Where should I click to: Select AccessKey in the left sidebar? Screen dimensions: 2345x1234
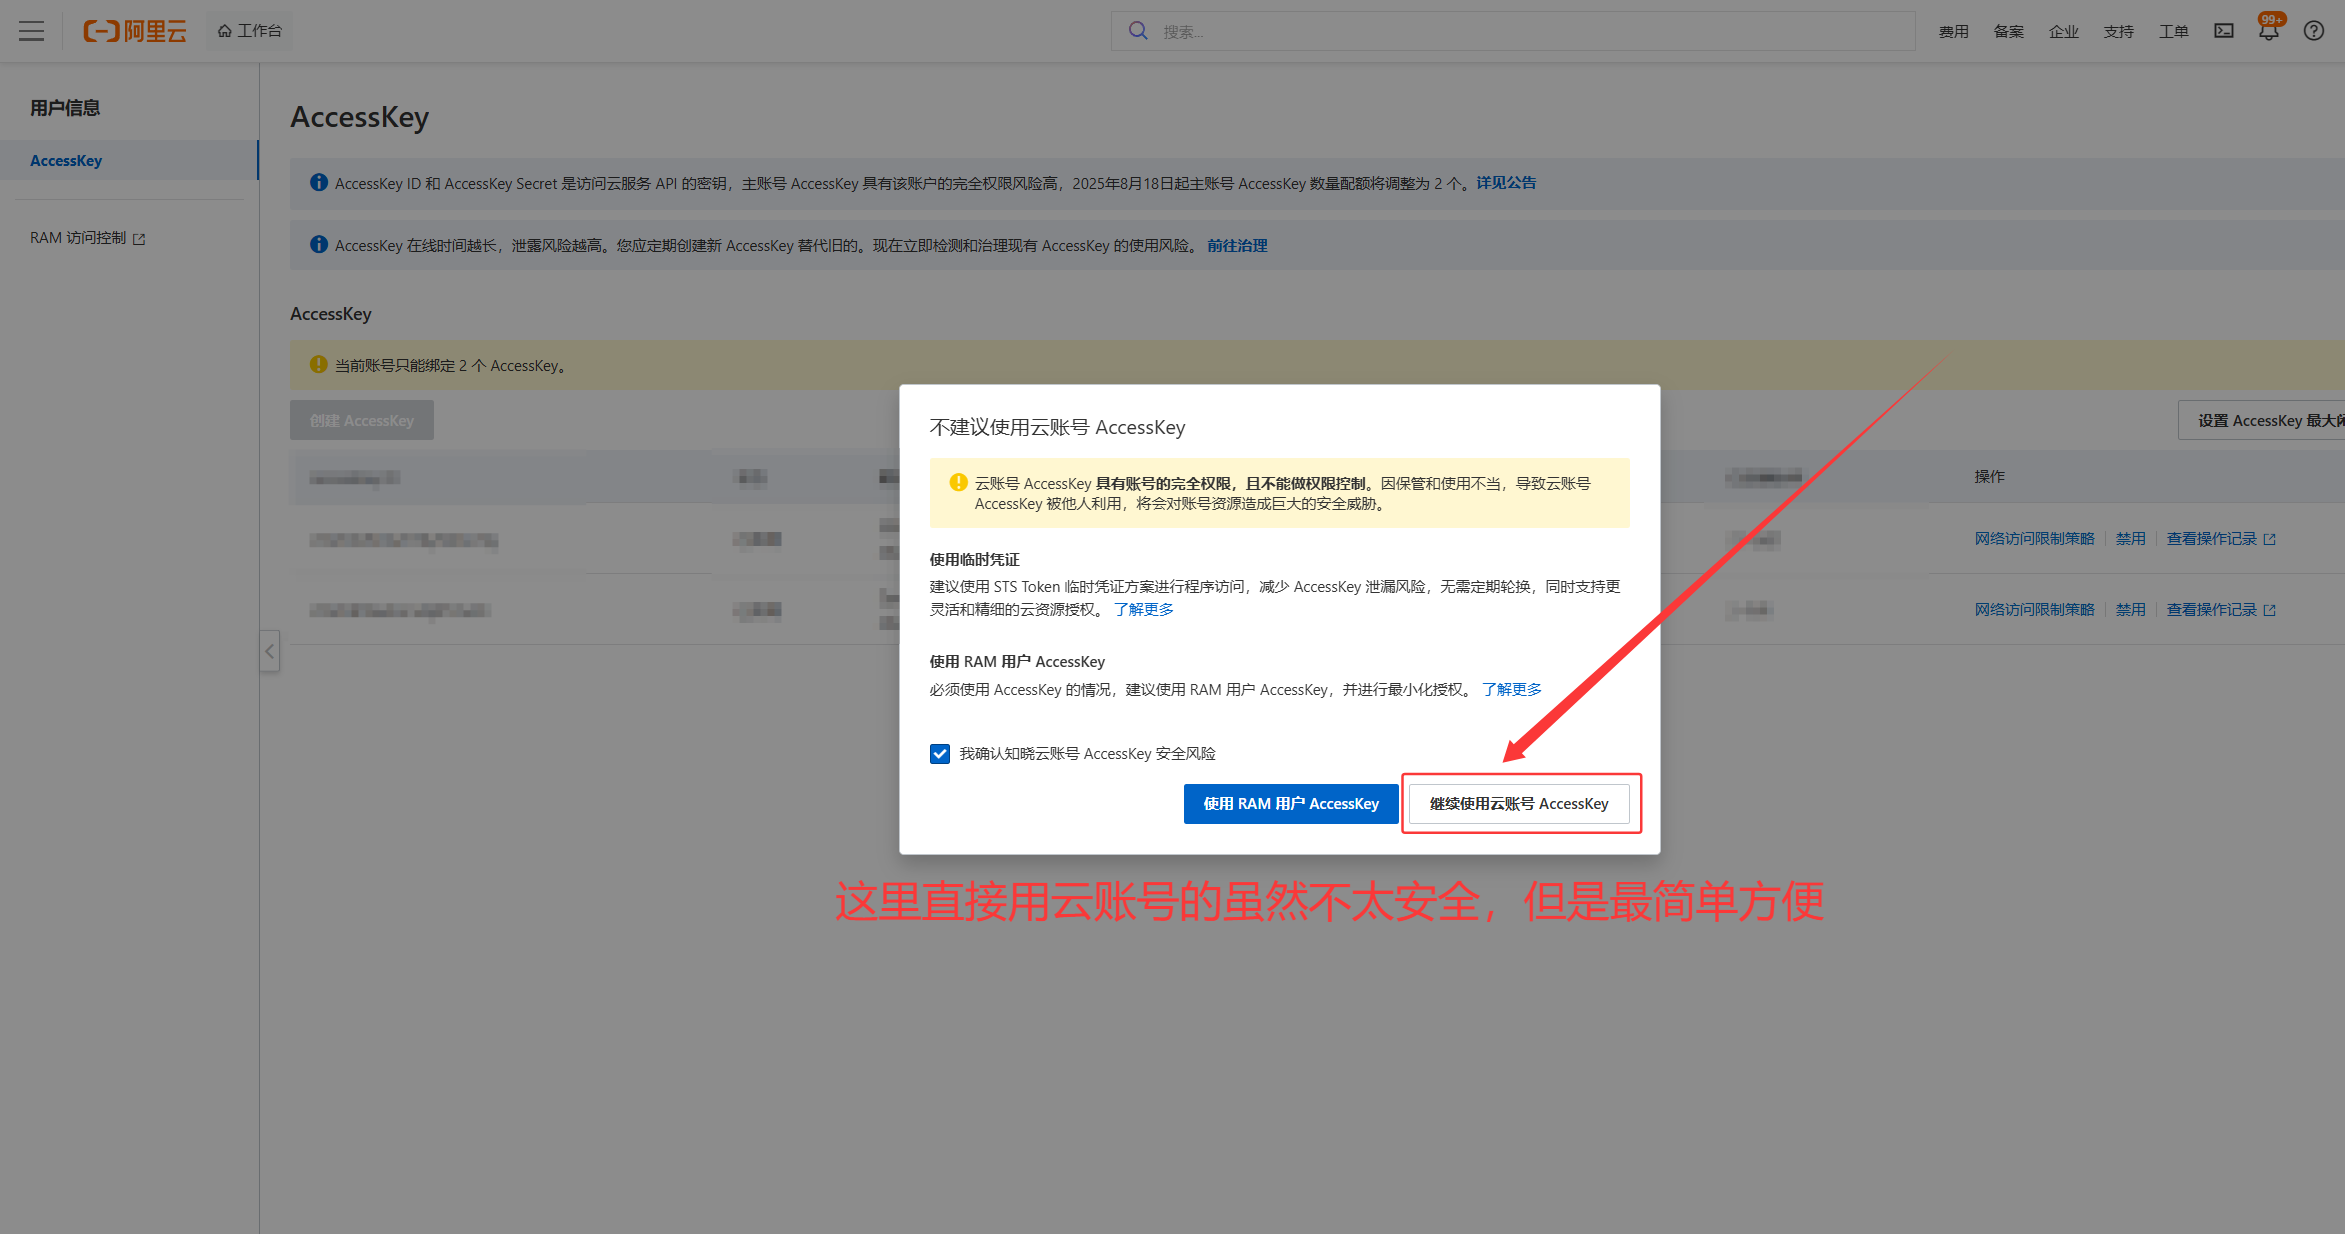66,161
